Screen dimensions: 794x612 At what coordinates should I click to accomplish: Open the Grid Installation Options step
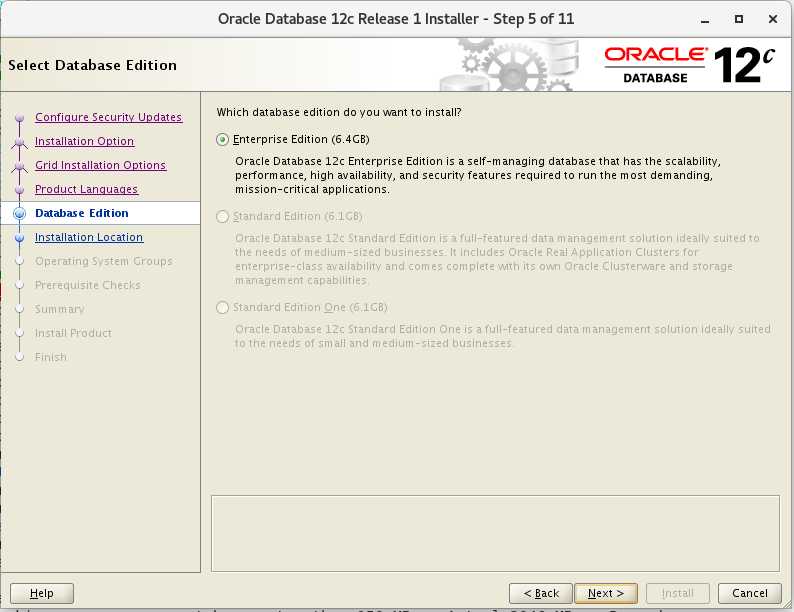100,165
